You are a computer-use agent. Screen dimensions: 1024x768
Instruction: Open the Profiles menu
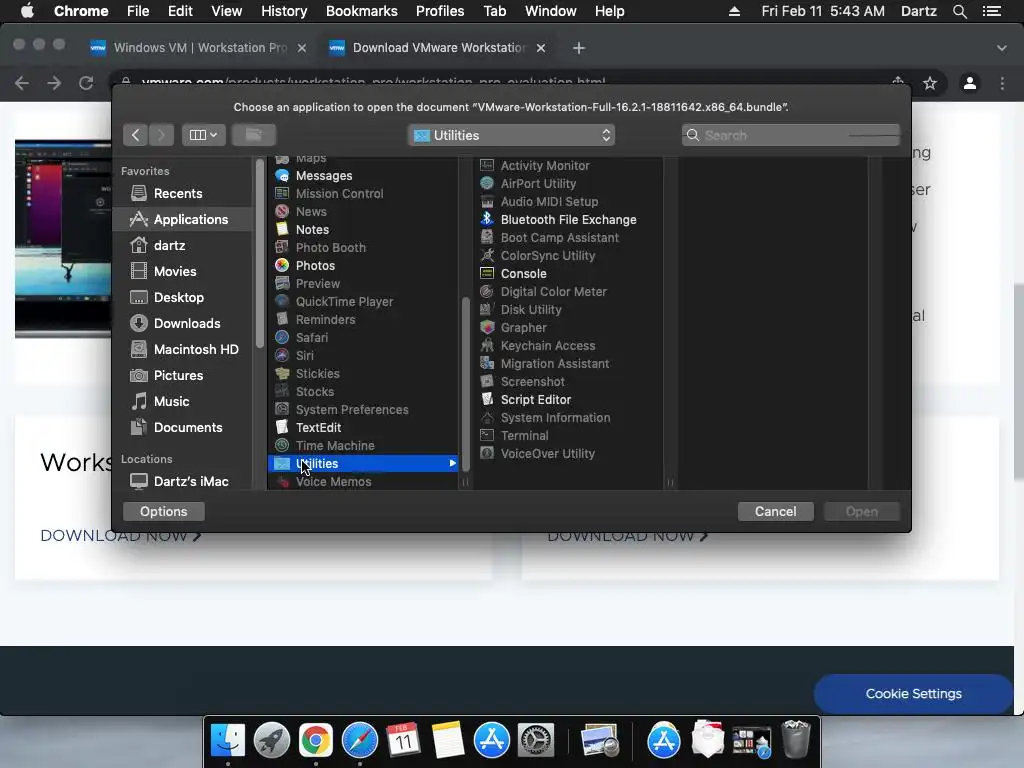point(440,11)
